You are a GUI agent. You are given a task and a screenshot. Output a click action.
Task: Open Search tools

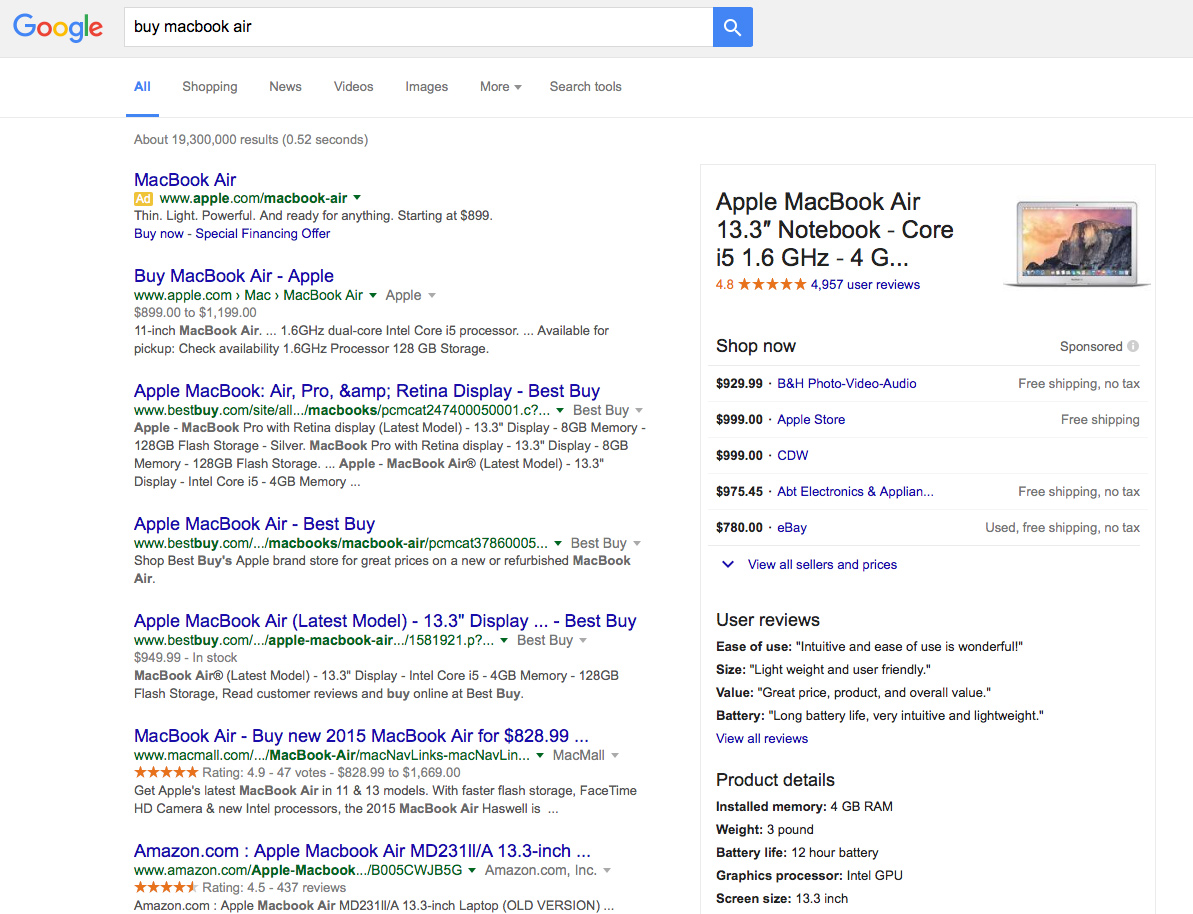point(586,87)
